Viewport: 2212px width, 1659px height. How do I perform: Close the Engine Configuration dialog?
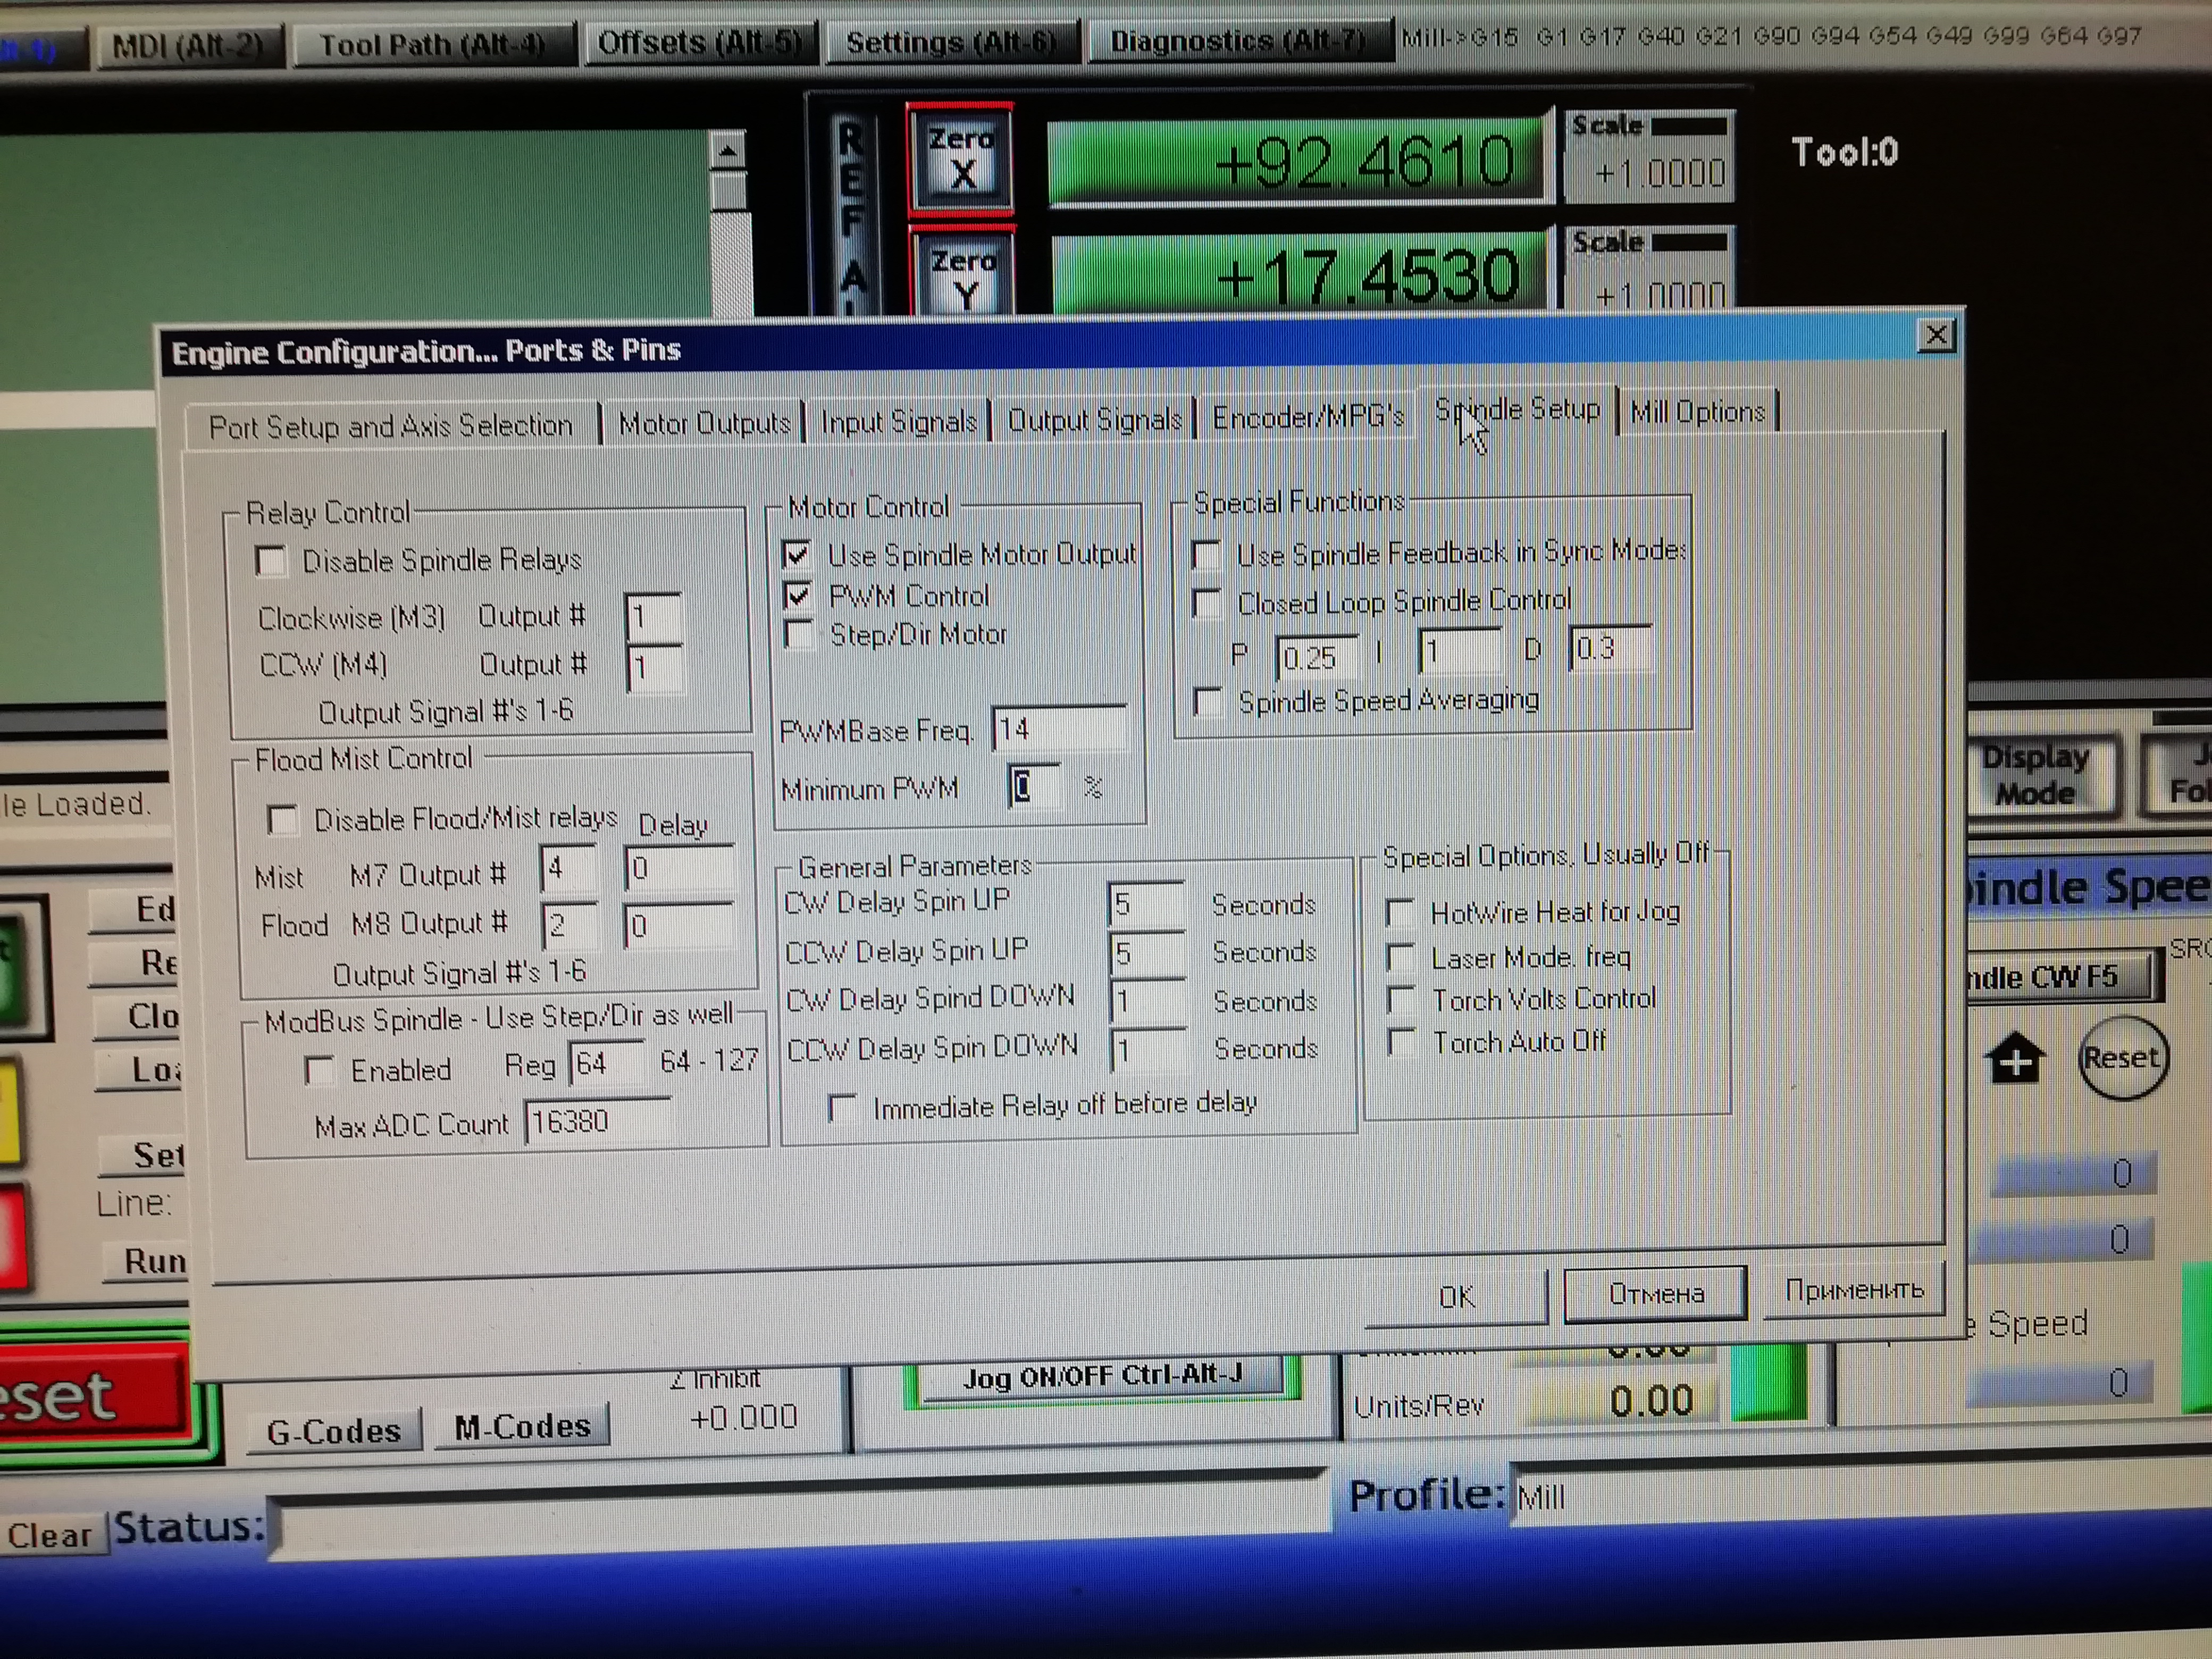coord(1936,335)
